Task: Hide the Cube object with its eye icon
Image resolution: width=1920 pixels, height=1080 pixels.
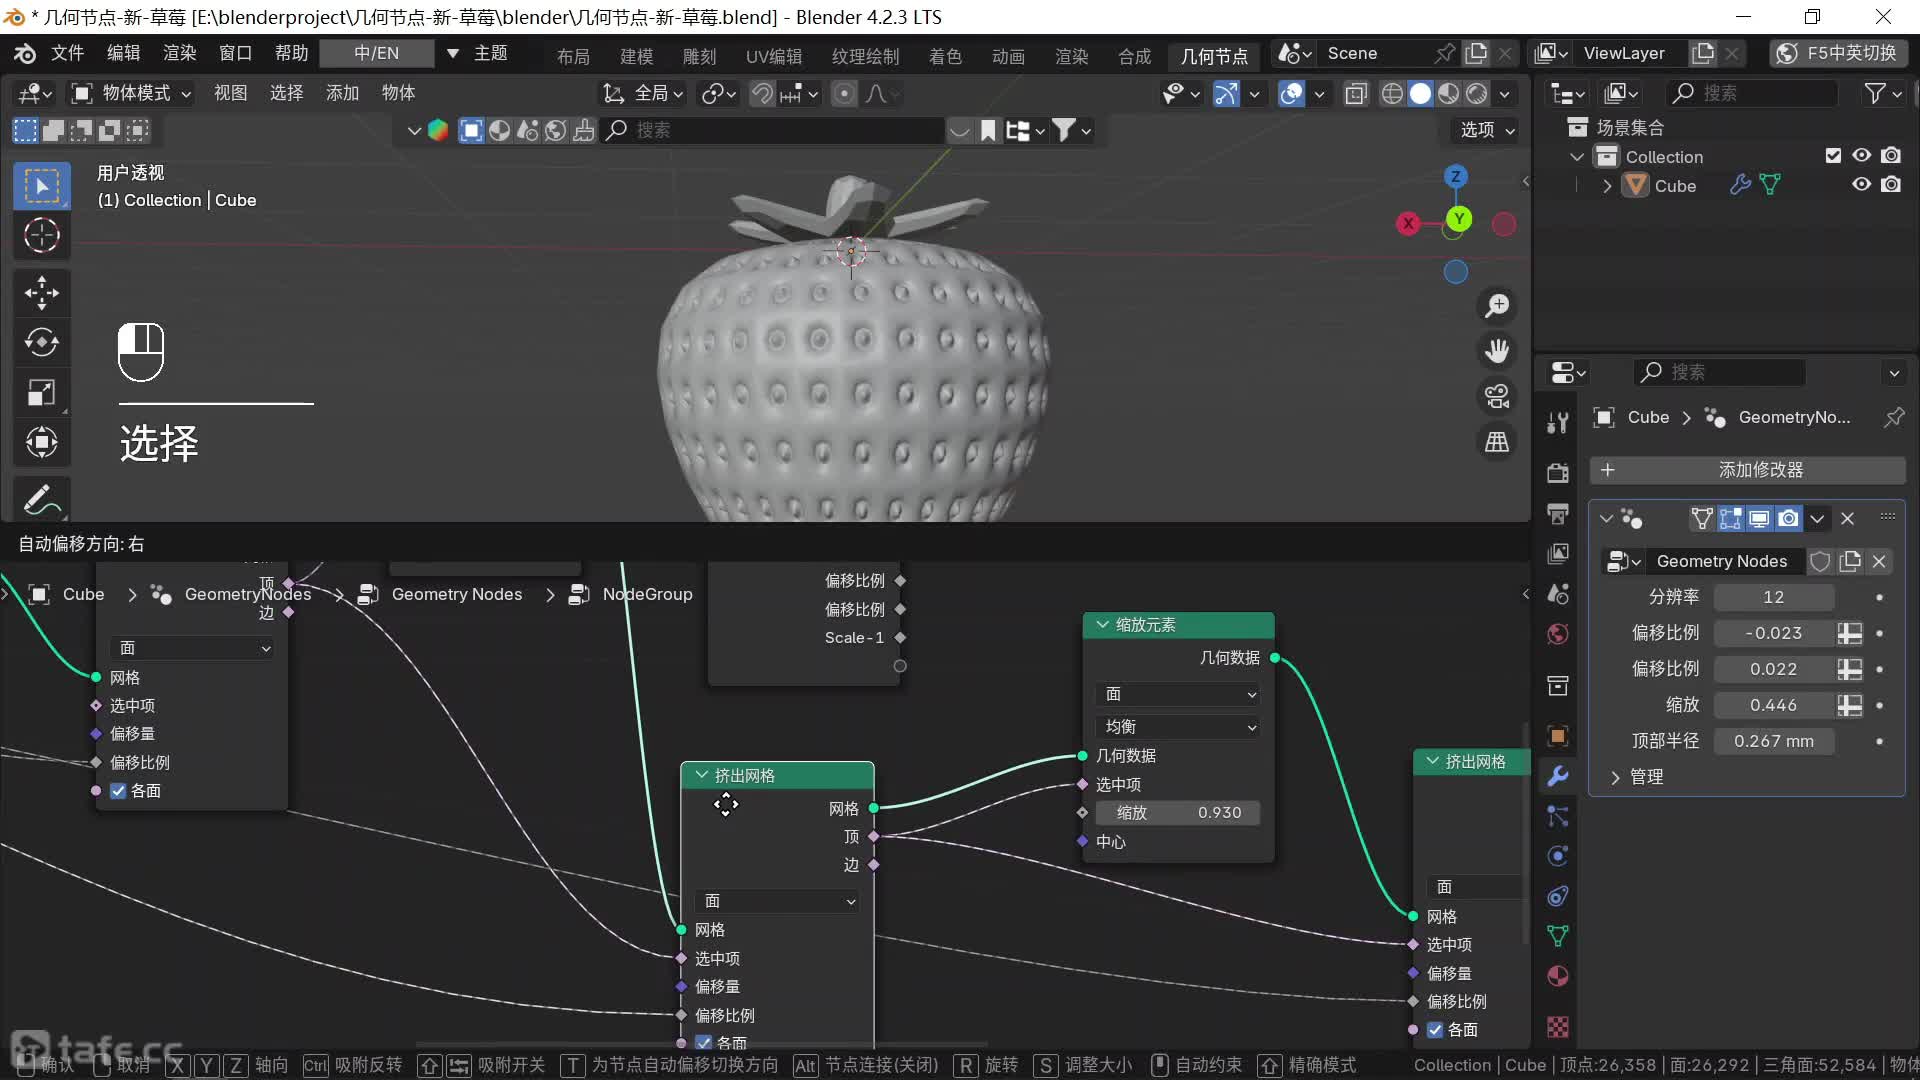Action: [x=1861, y=185]
